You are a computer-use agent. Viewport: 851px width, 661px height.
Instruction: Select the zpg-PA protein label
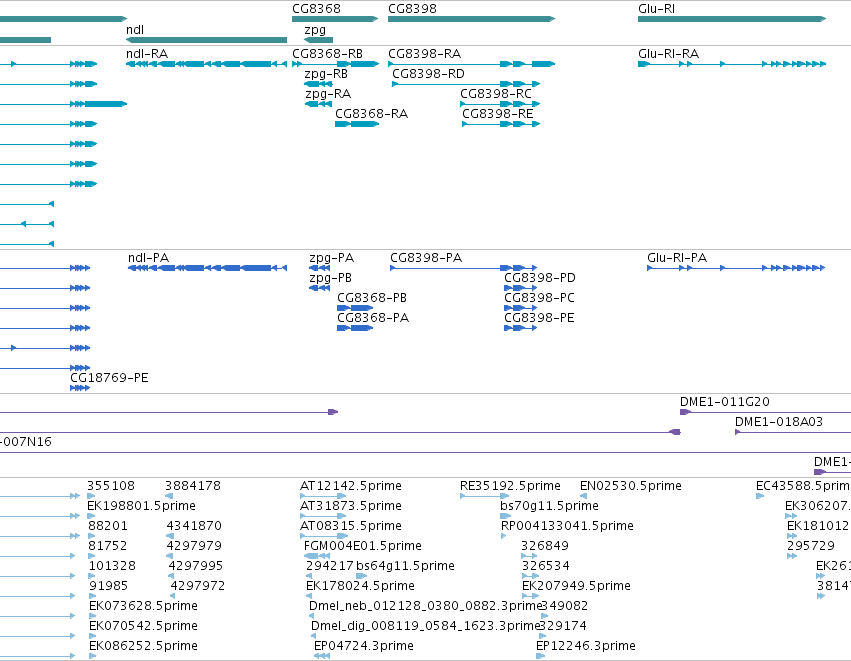coord(331,258)
